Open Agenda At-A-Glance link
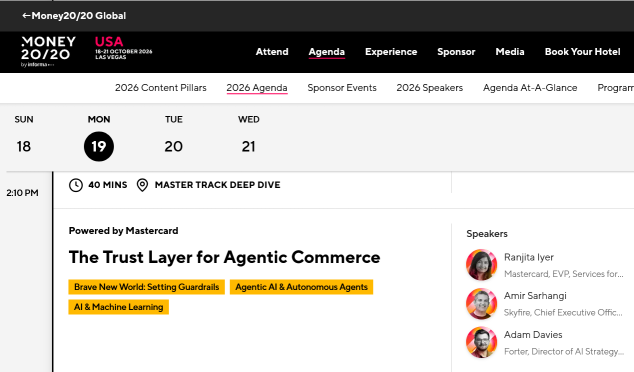634x372 pixels. pos(530,88)
